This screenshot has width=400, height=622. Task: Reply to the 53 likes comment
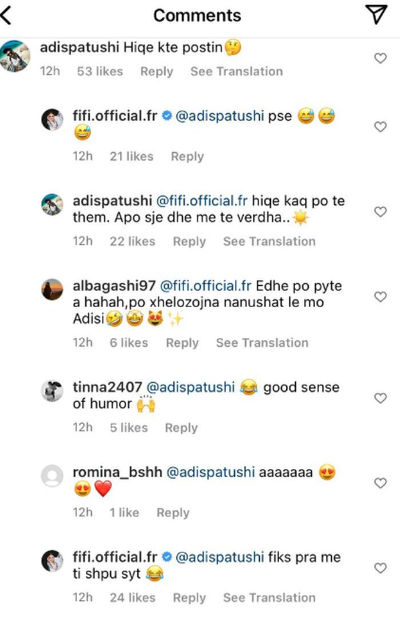pyautogui.click(x=157, y=72)
